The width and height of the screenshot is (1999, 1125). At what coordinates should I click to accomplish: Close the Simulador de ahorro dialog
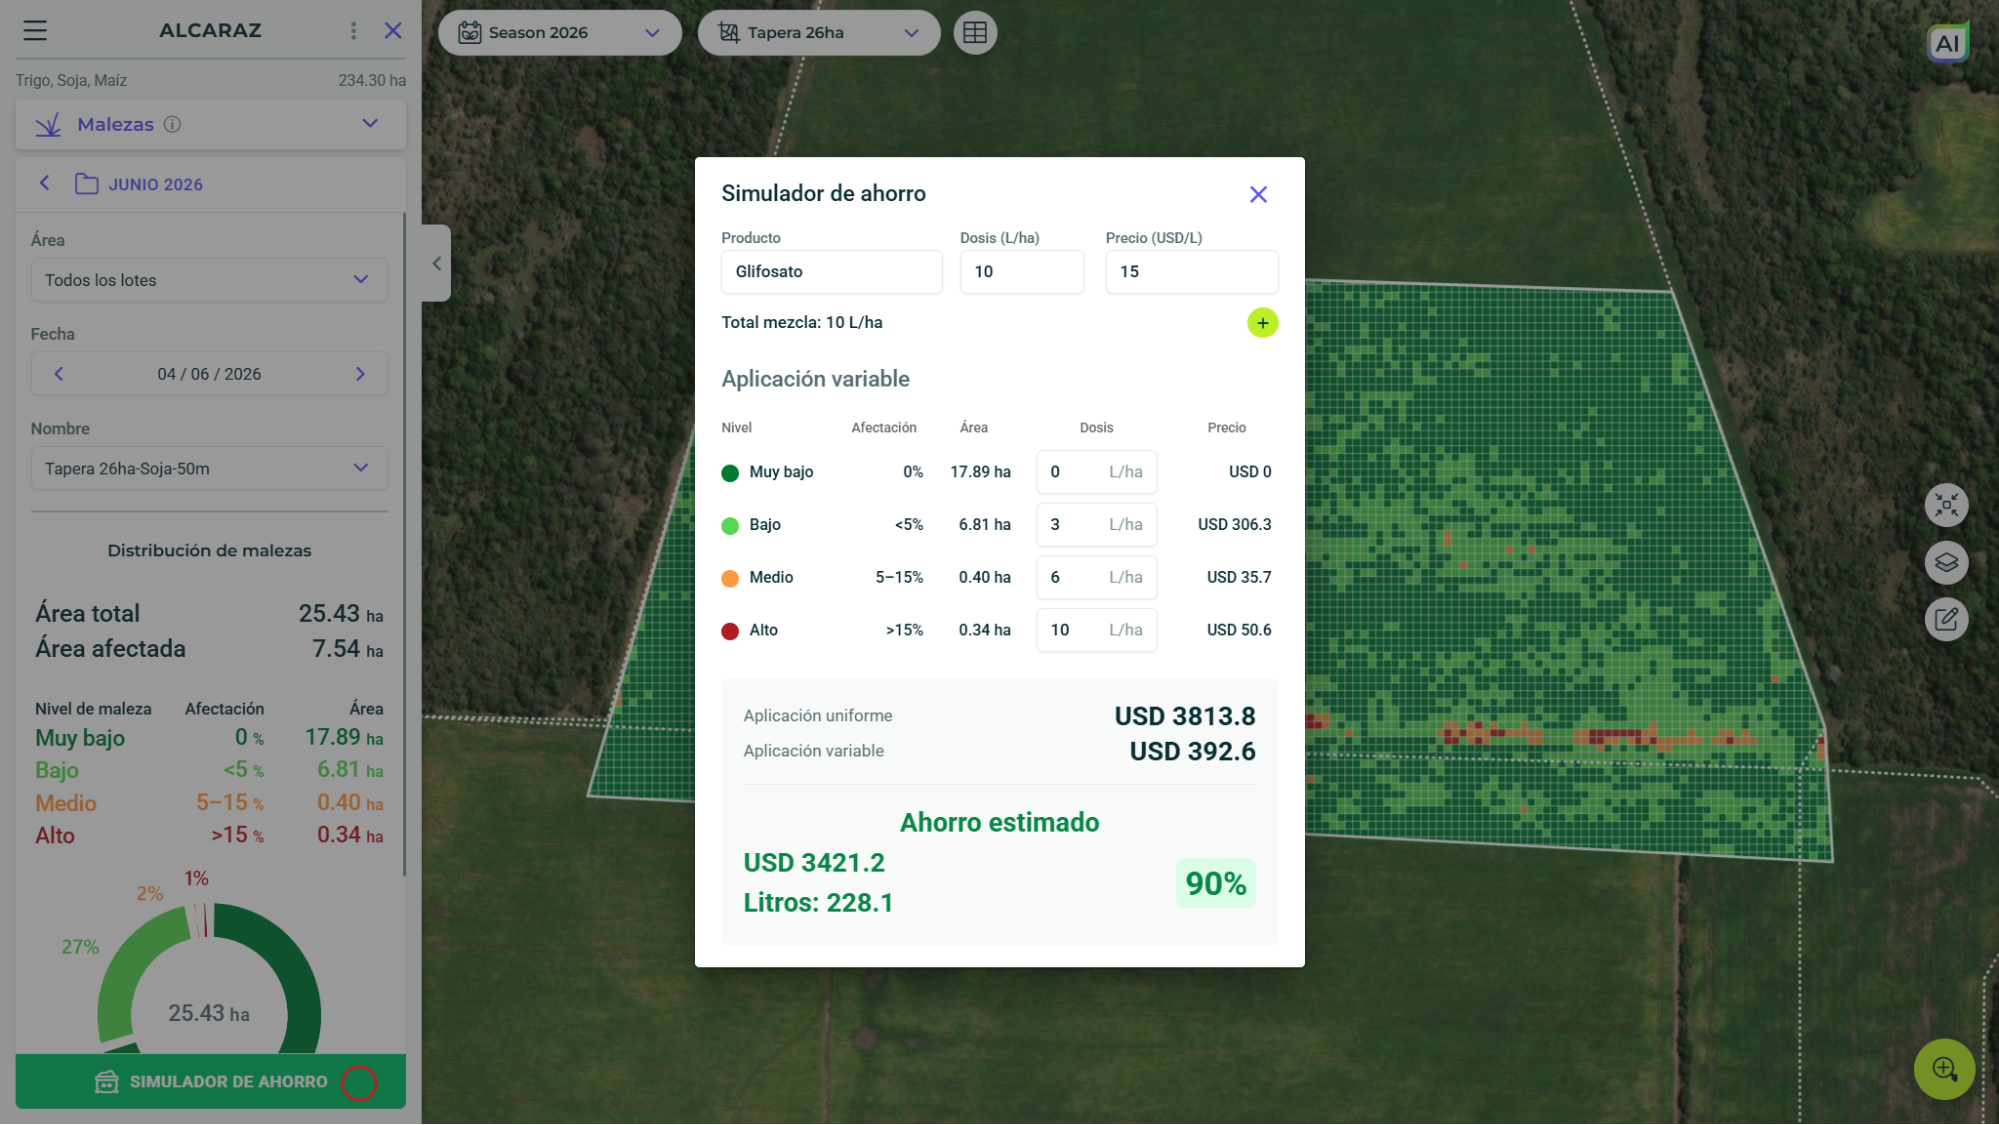[1258, 195]
